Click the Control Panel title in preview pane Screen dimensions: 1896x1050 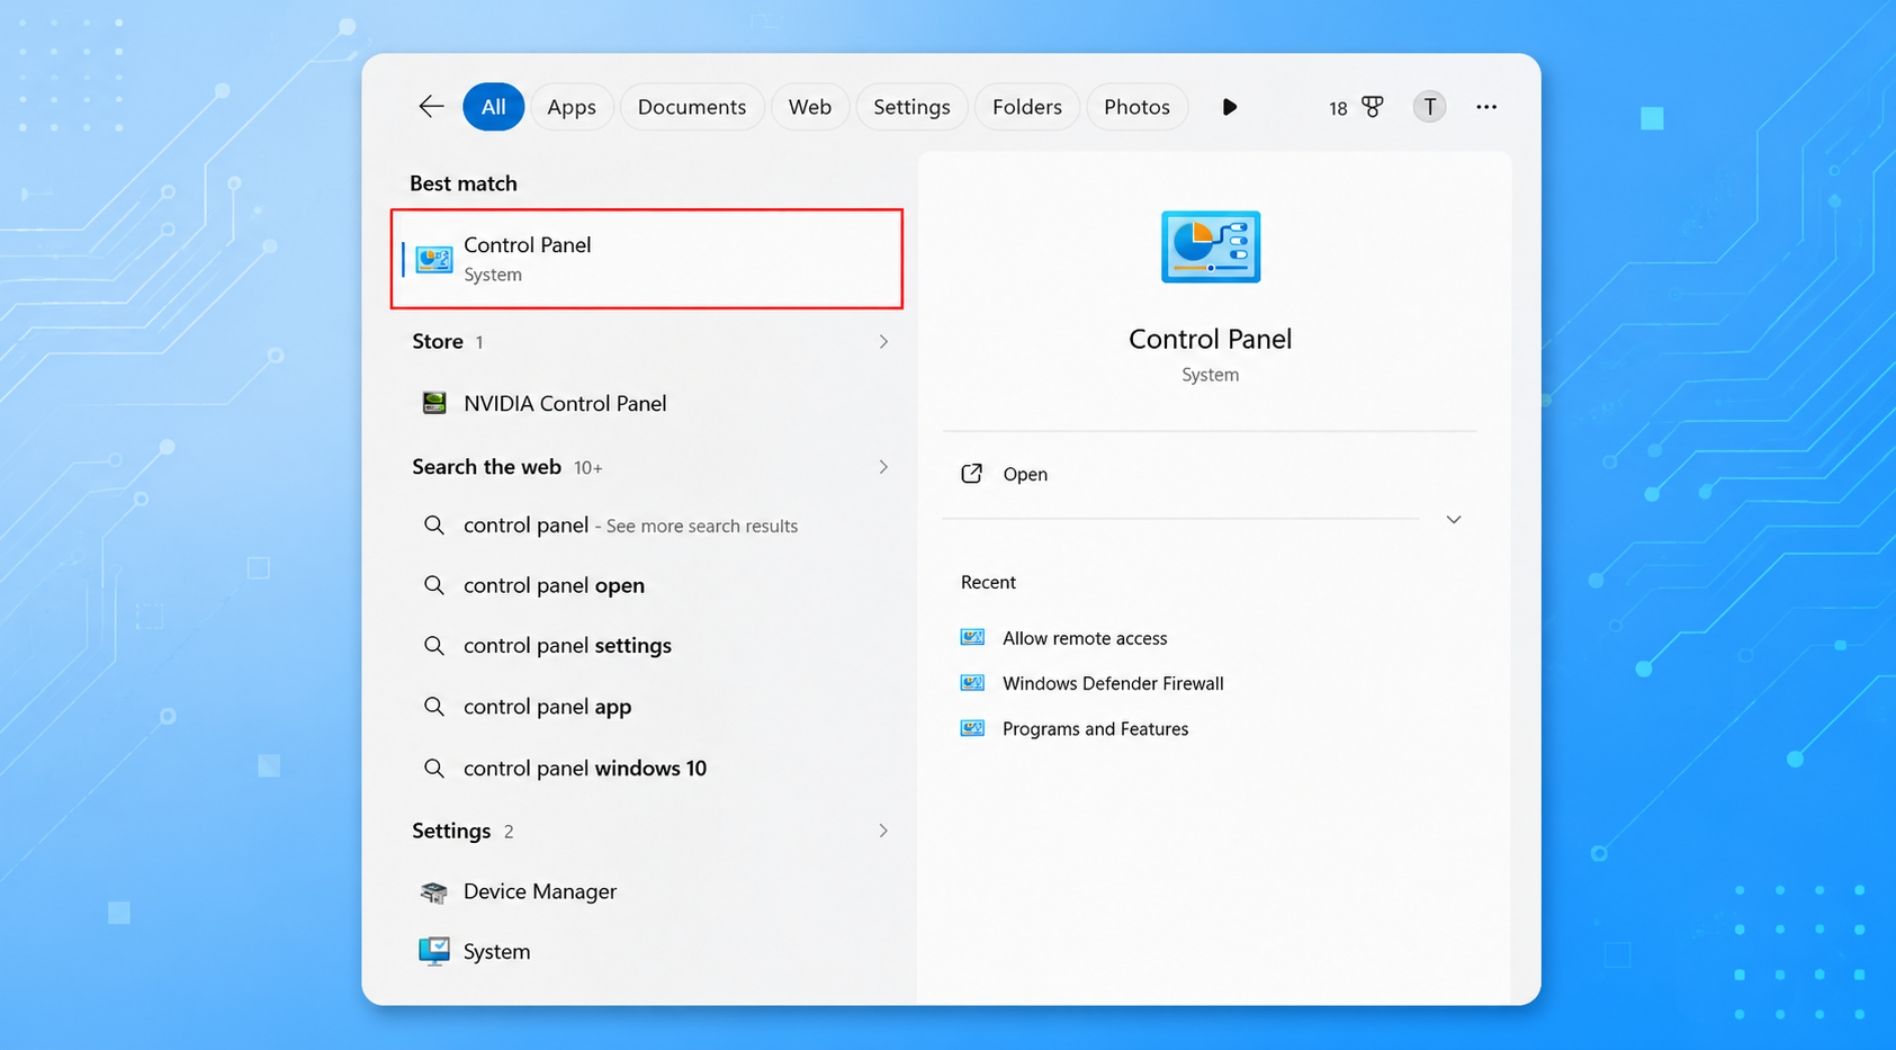[1210, 339]
